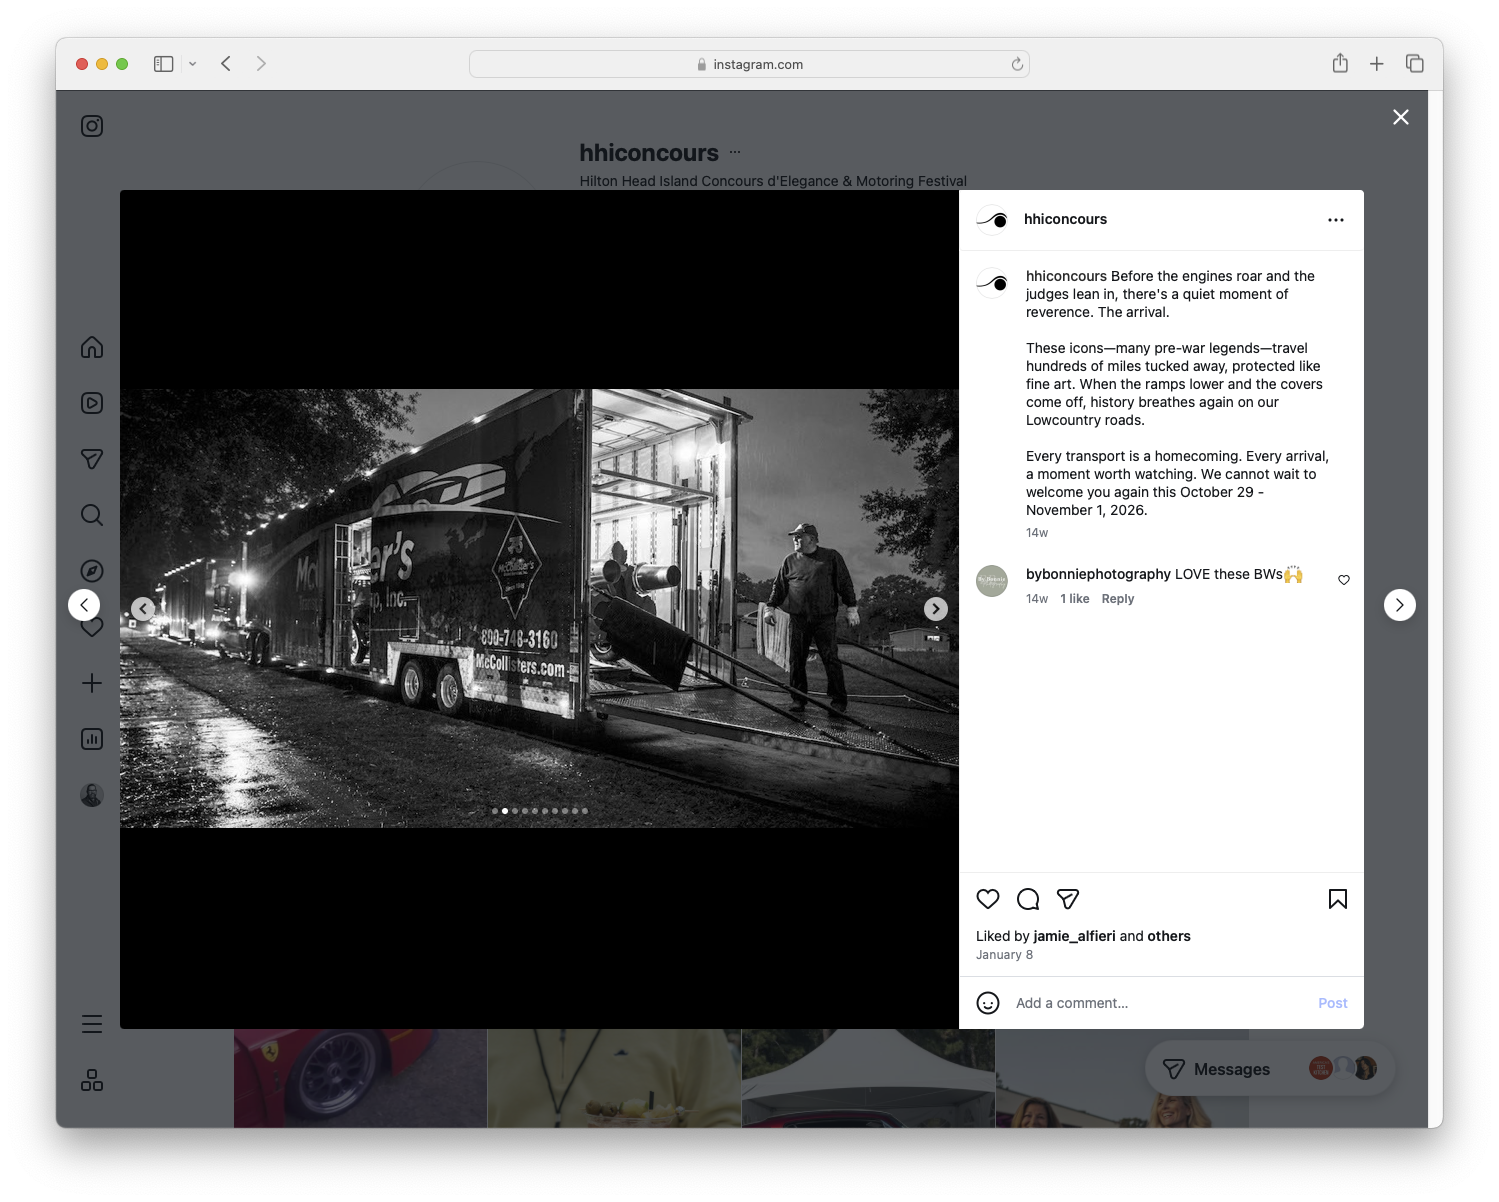Go back to the previous post
Viewport: 1499px width, 1202px height.
click(x=84, y=604)
